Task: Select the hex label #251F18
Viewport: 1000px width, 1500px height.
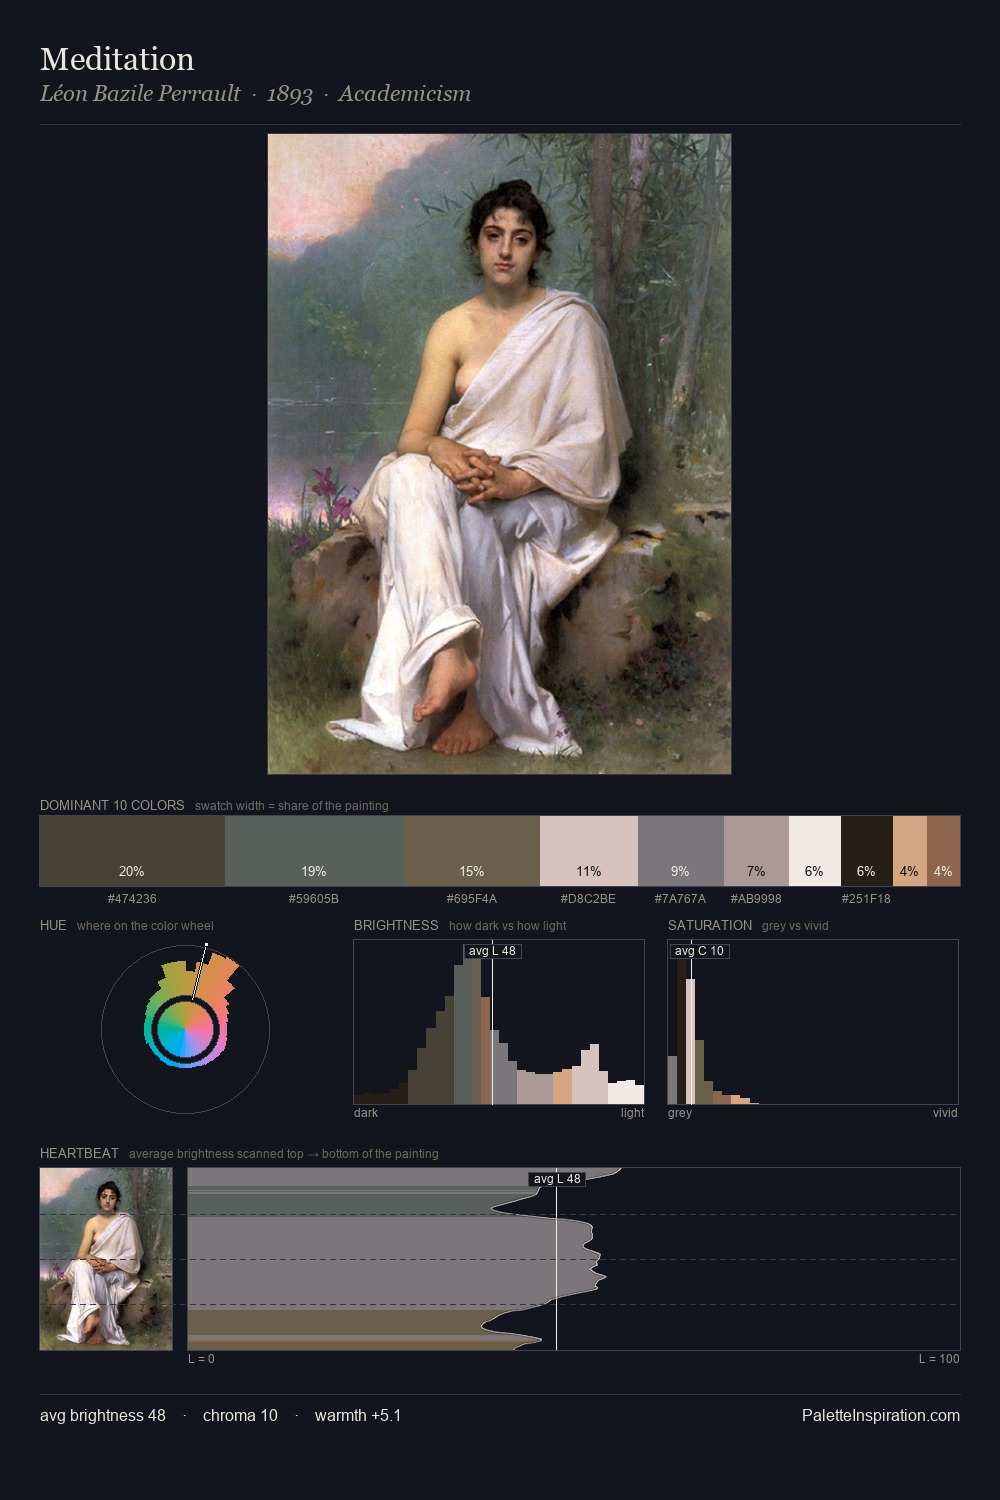Action: pos(867,899)
